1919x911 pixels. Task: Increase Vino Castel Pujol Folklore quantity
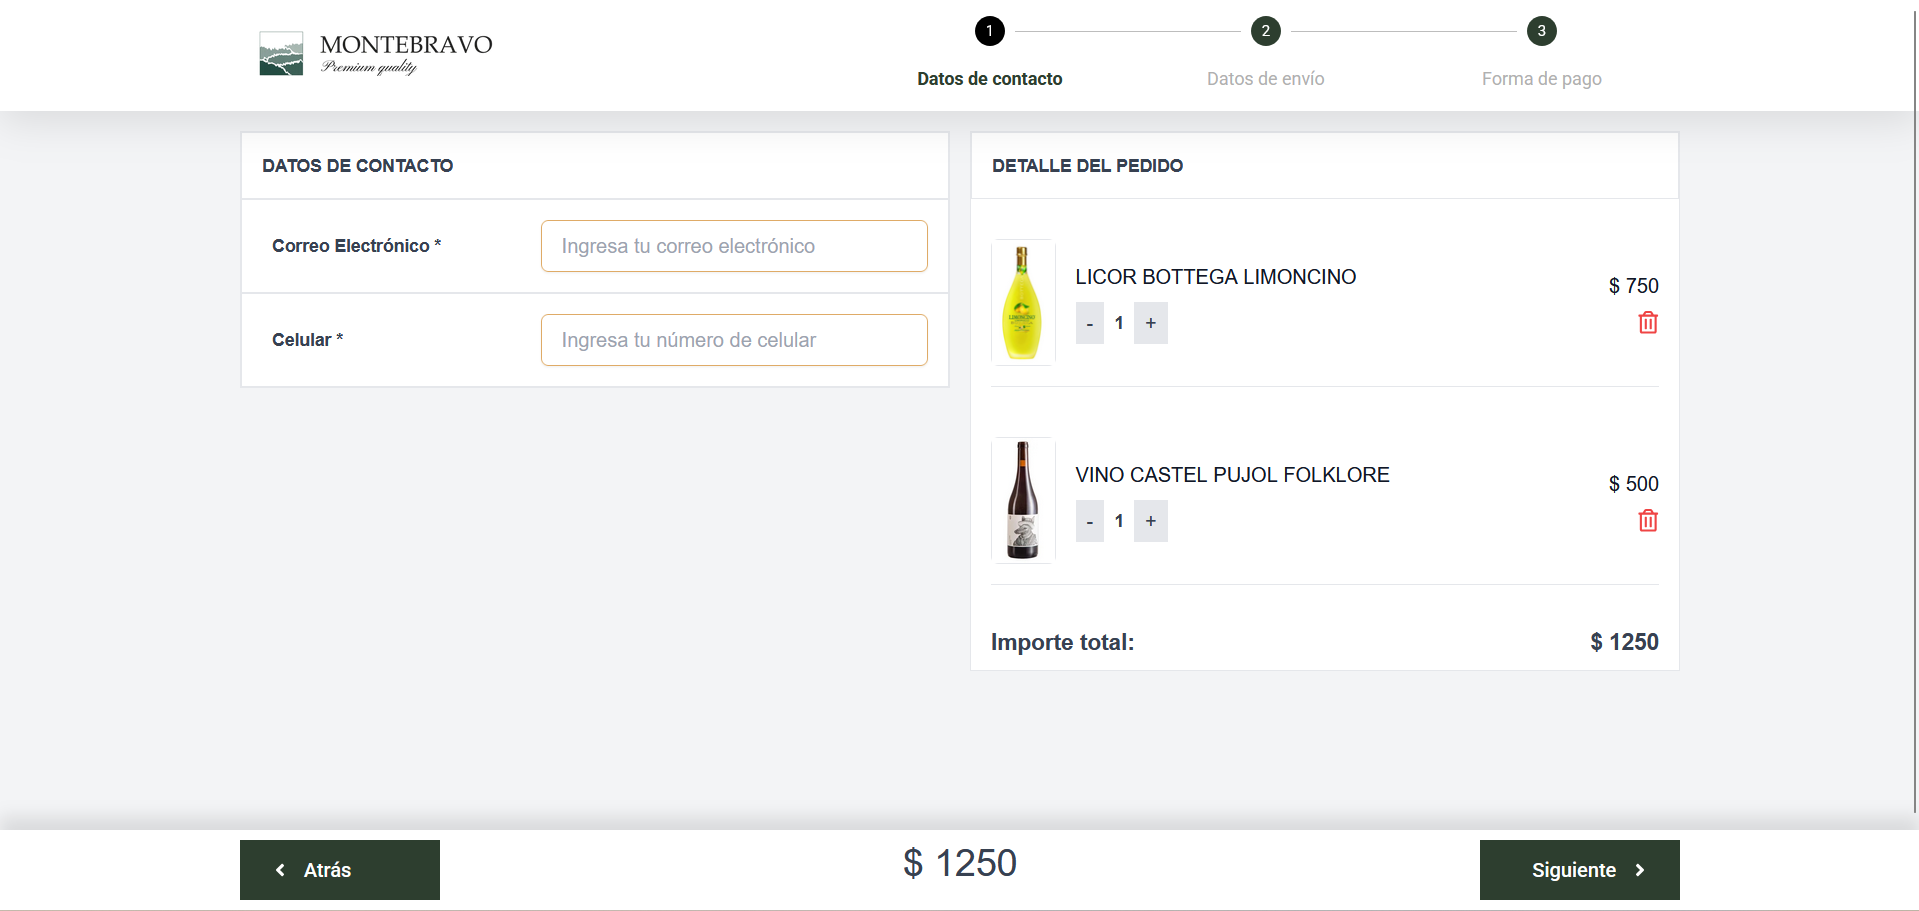click(x=1151, y=521)
